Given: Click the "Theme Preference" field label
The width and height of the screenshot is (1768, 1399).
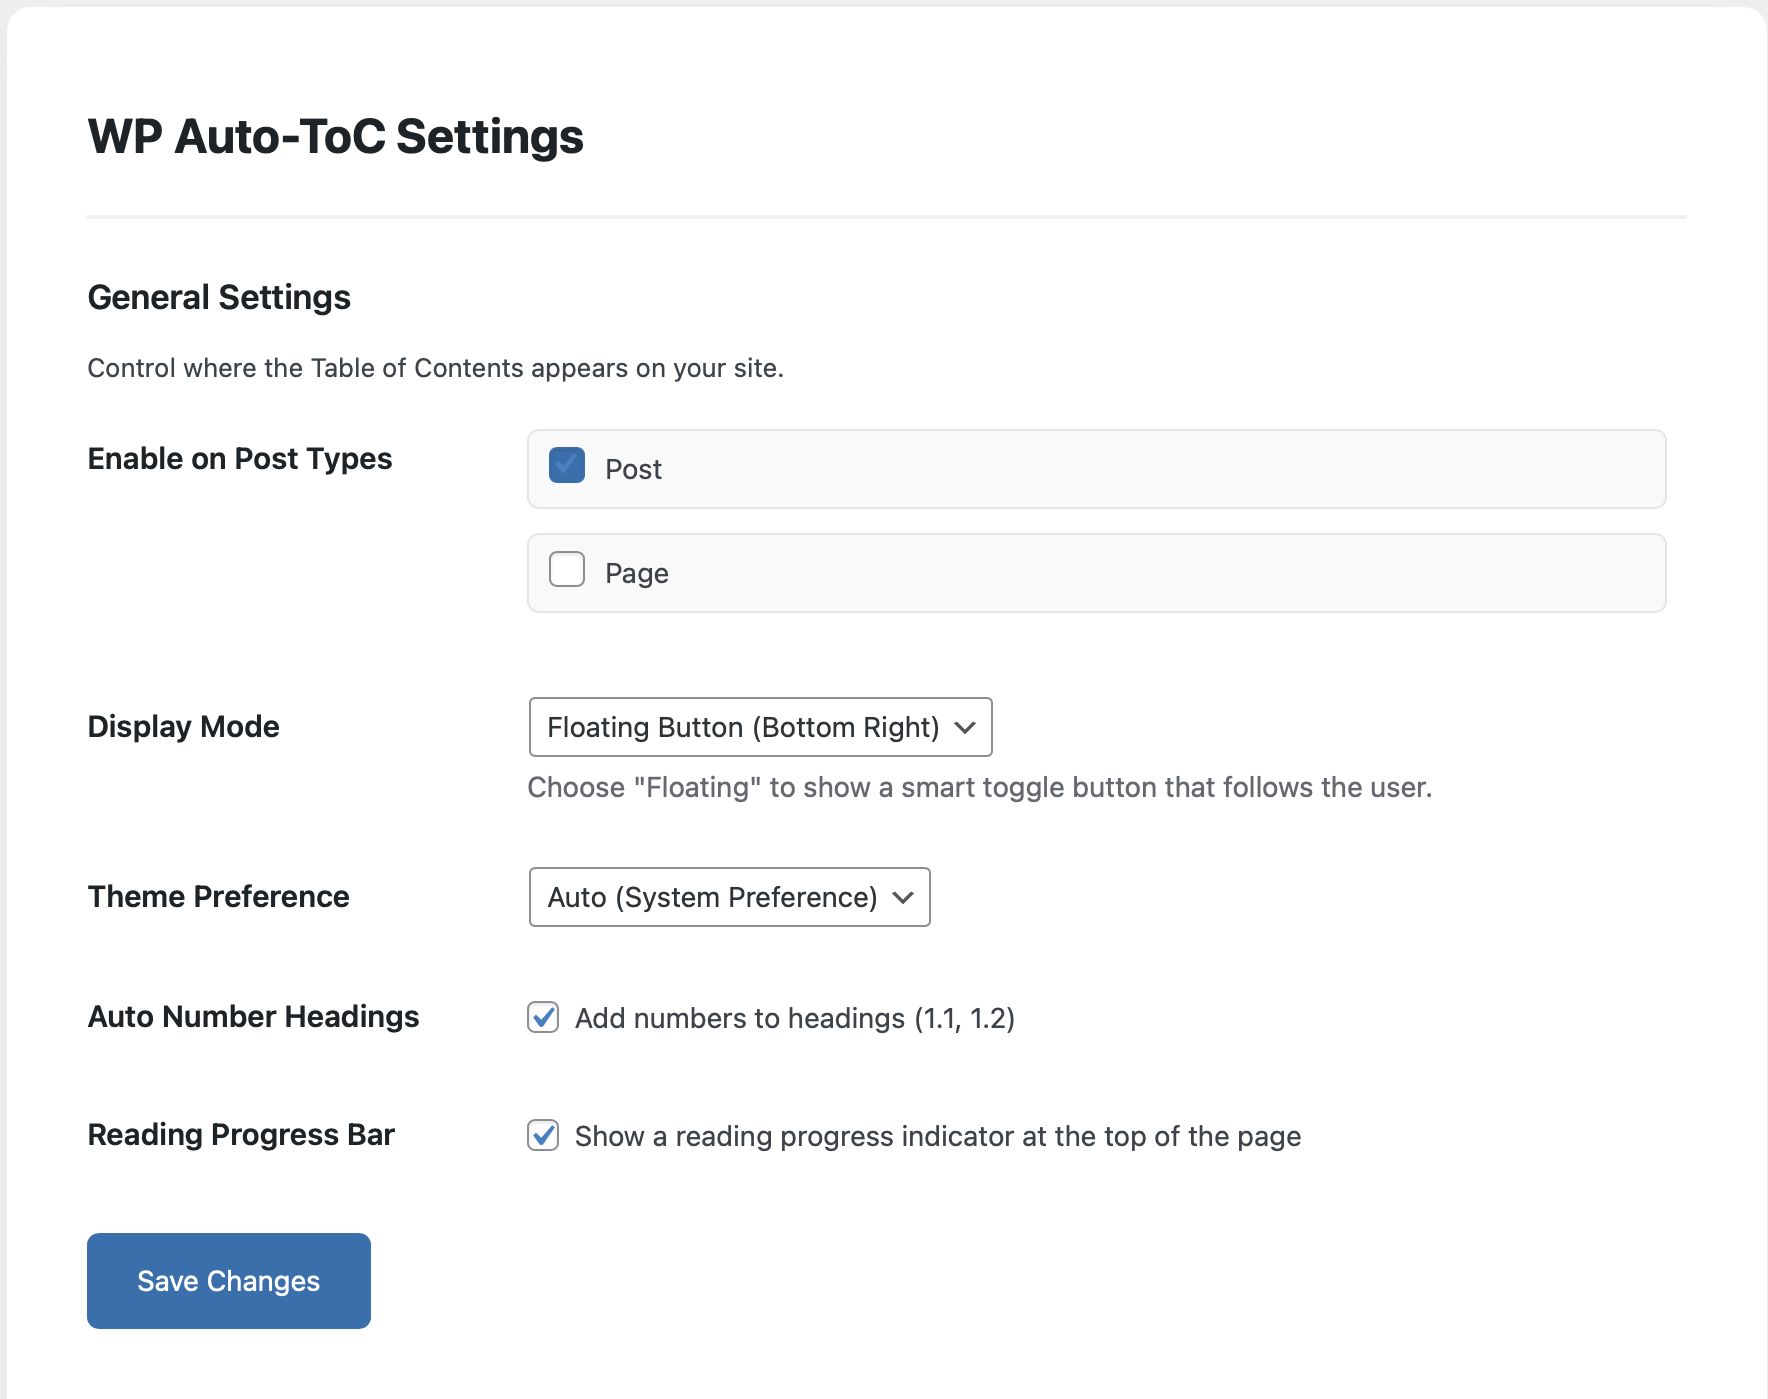Looking at the screenshot, I should click(x=218, y=896).
